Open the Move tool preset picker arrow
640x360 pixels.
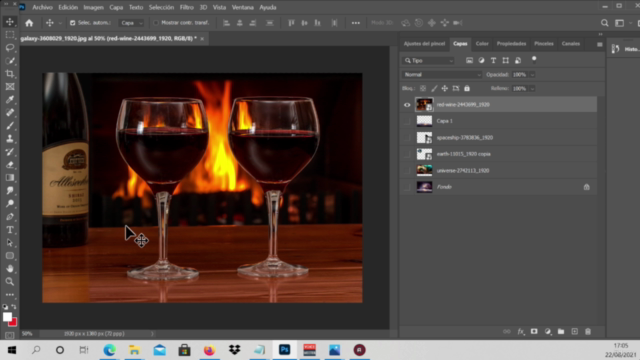coord(60,23)
